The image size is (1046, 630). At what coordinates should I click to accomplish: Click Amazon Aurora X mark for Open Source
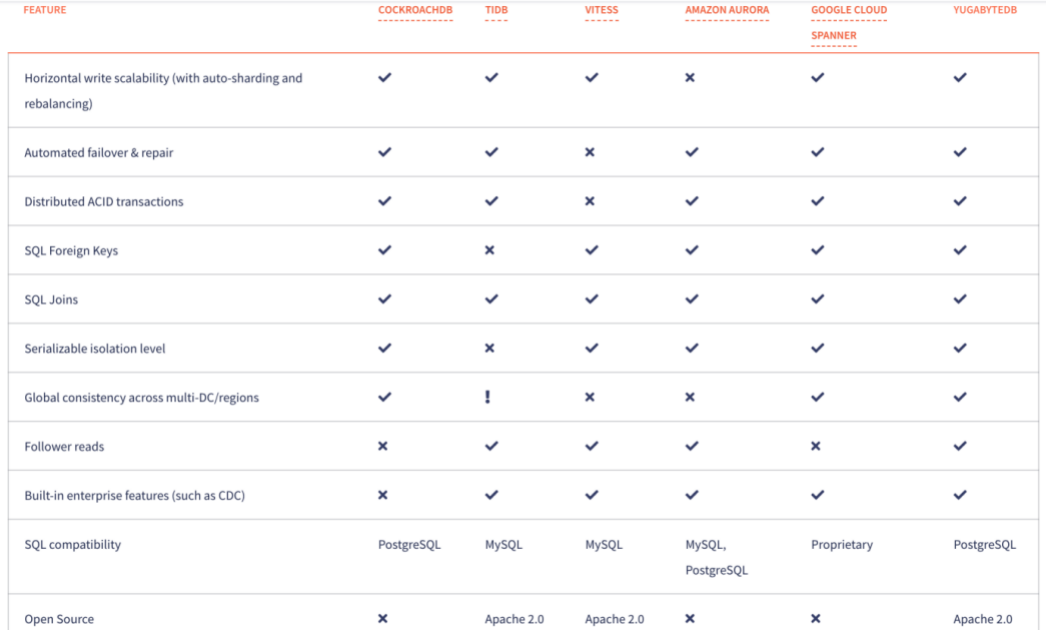[690, 619]
